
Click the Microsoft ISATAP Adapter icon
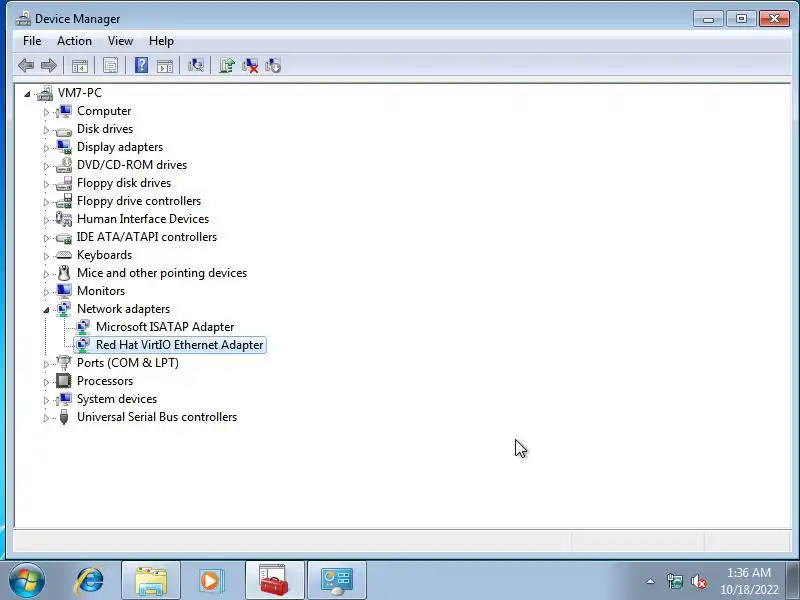[83, 327]
